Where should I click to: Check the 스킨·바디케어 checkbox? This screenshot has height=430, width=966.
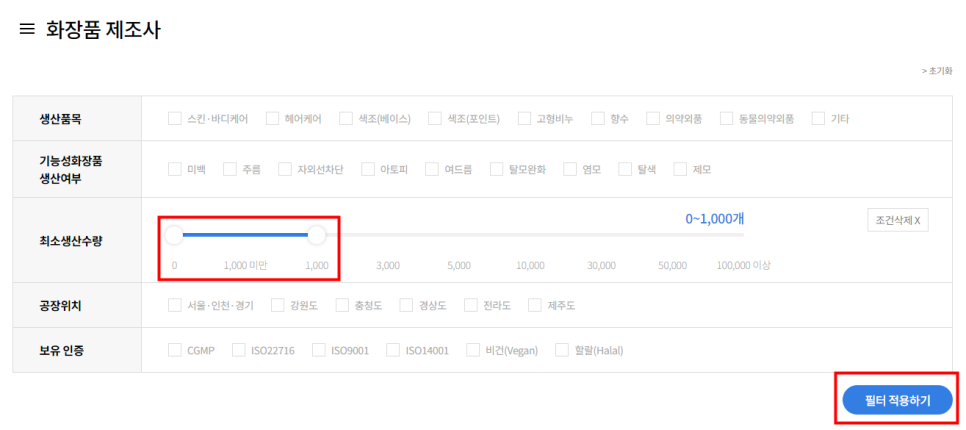point(176,118)
